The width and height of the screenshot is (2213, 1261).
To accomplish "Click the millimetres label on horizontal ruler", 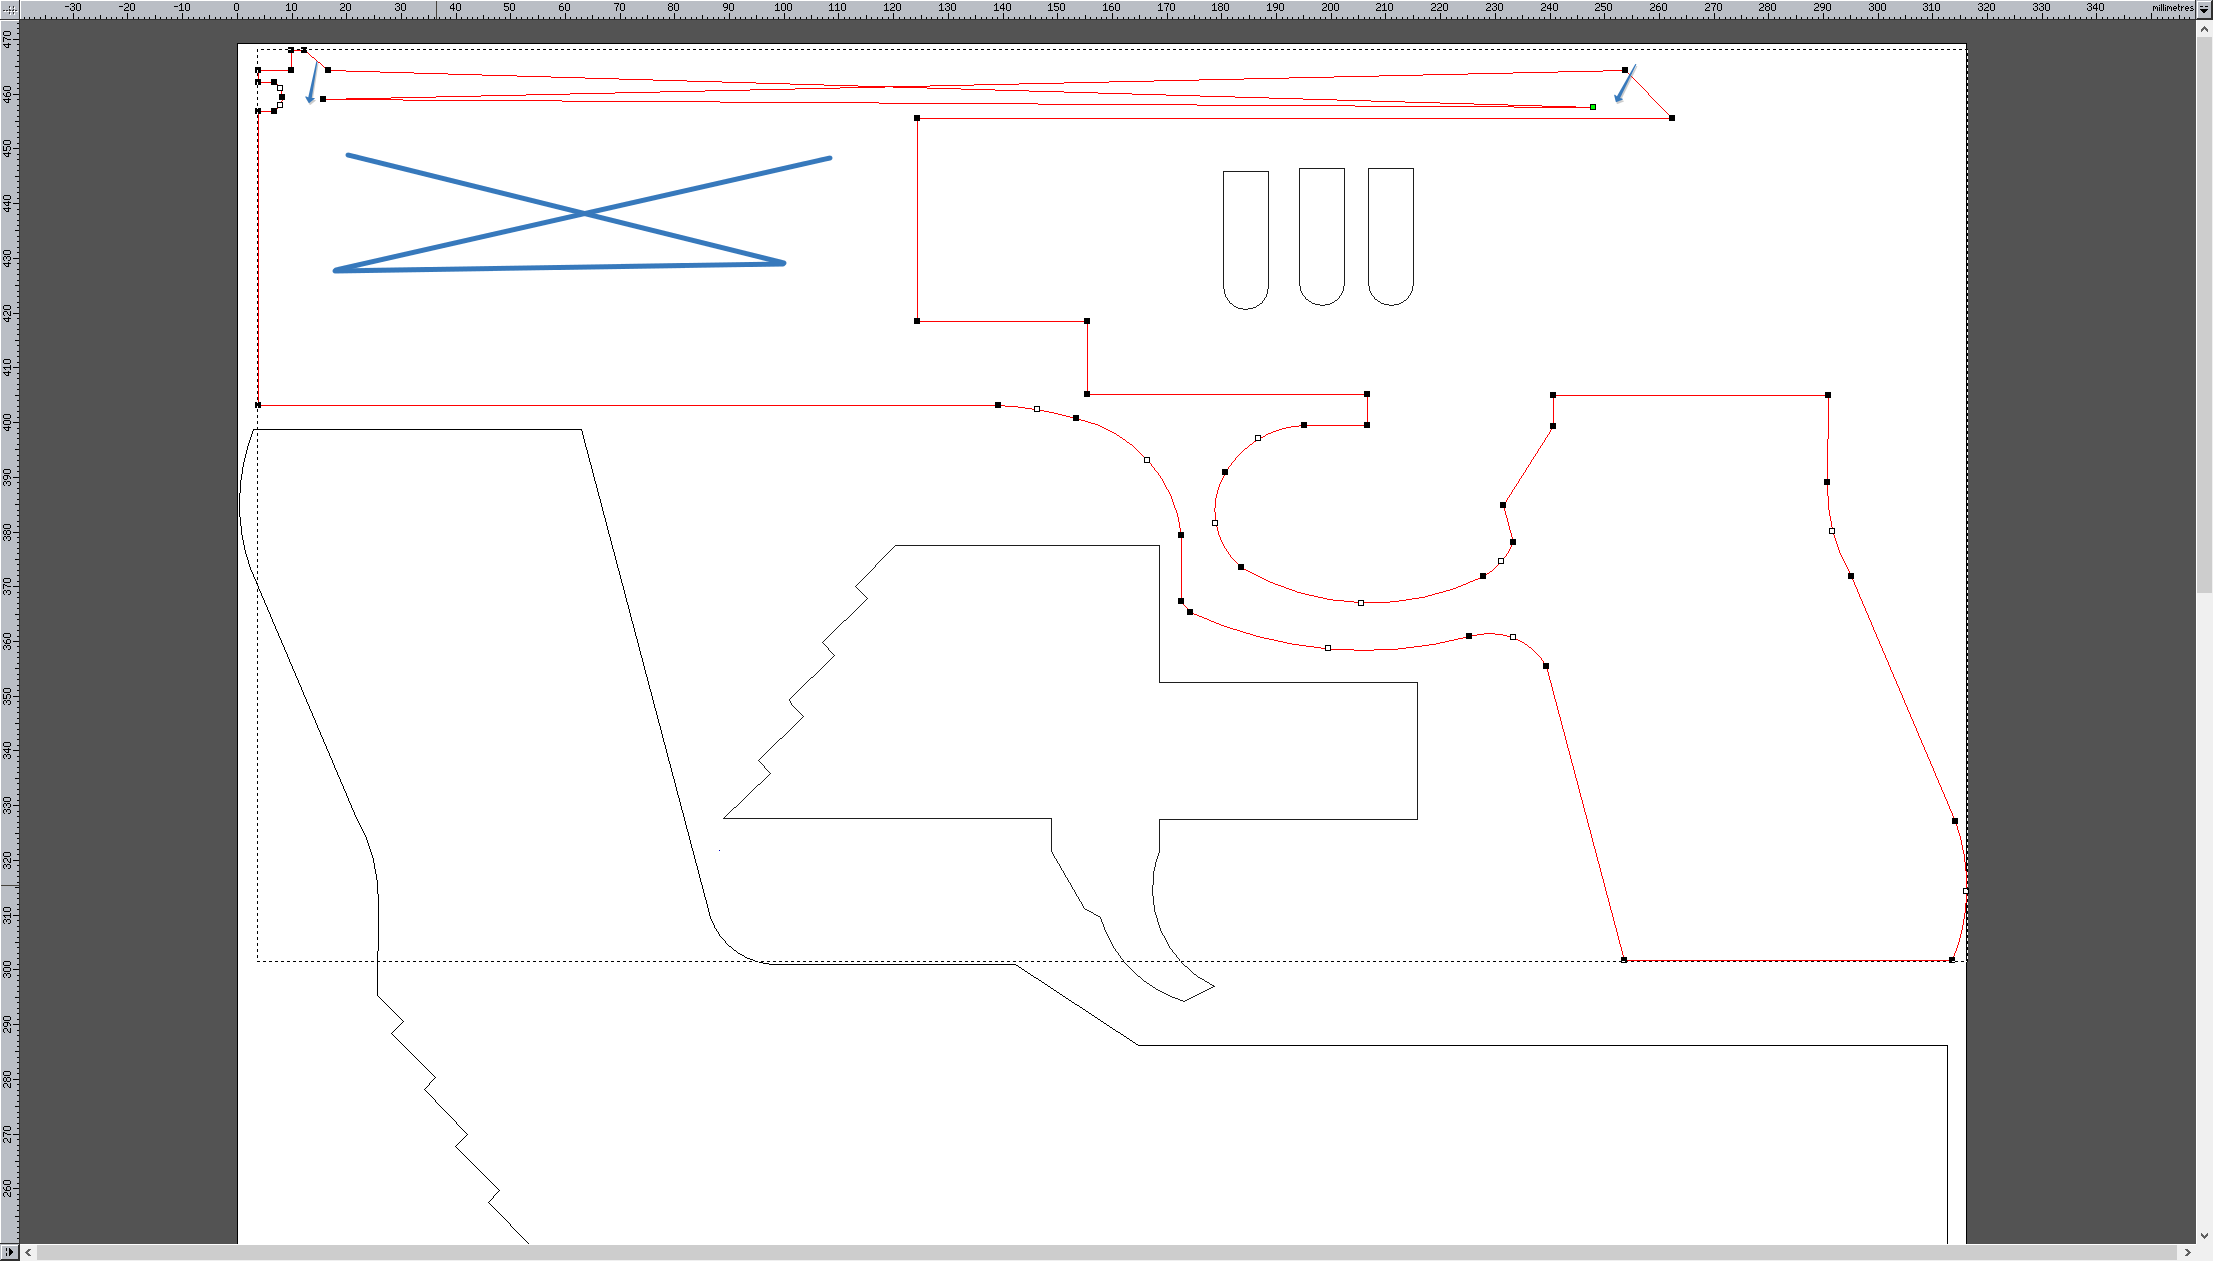I will pos(2172,8).
